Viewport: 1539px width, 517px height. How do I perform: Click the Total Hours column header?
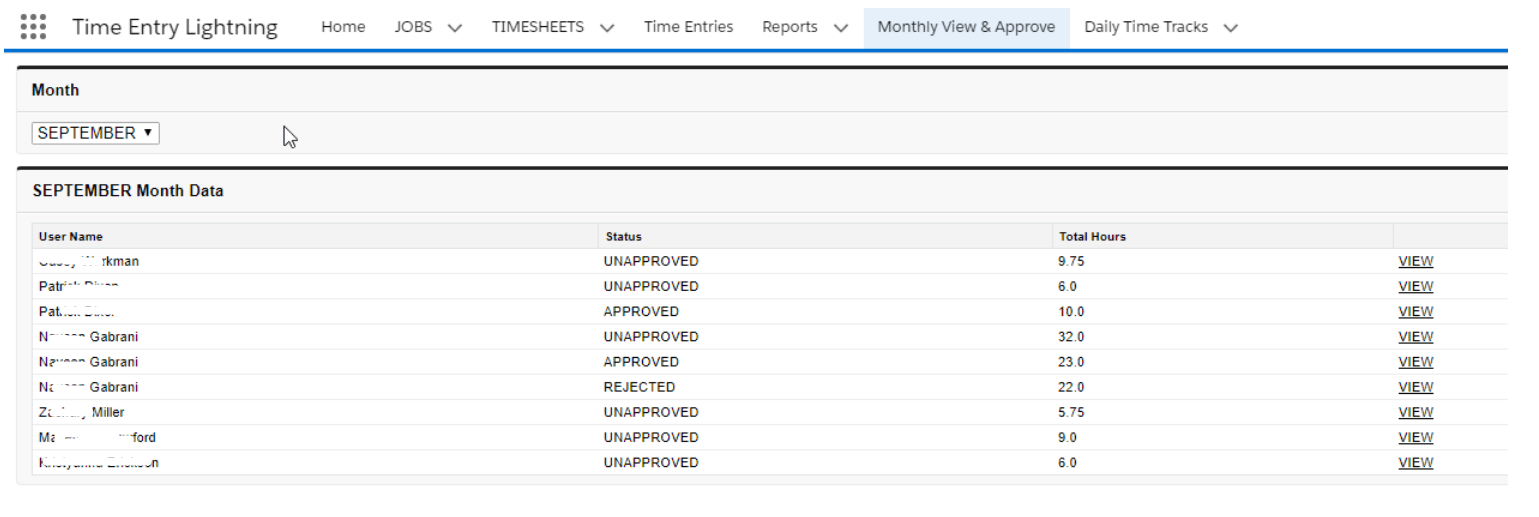(x=1092, y=237)
